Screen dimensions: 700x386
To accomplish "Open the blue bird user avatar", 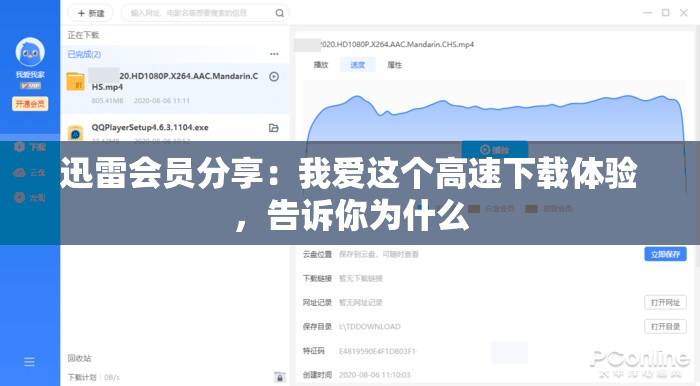I will 30,52.
